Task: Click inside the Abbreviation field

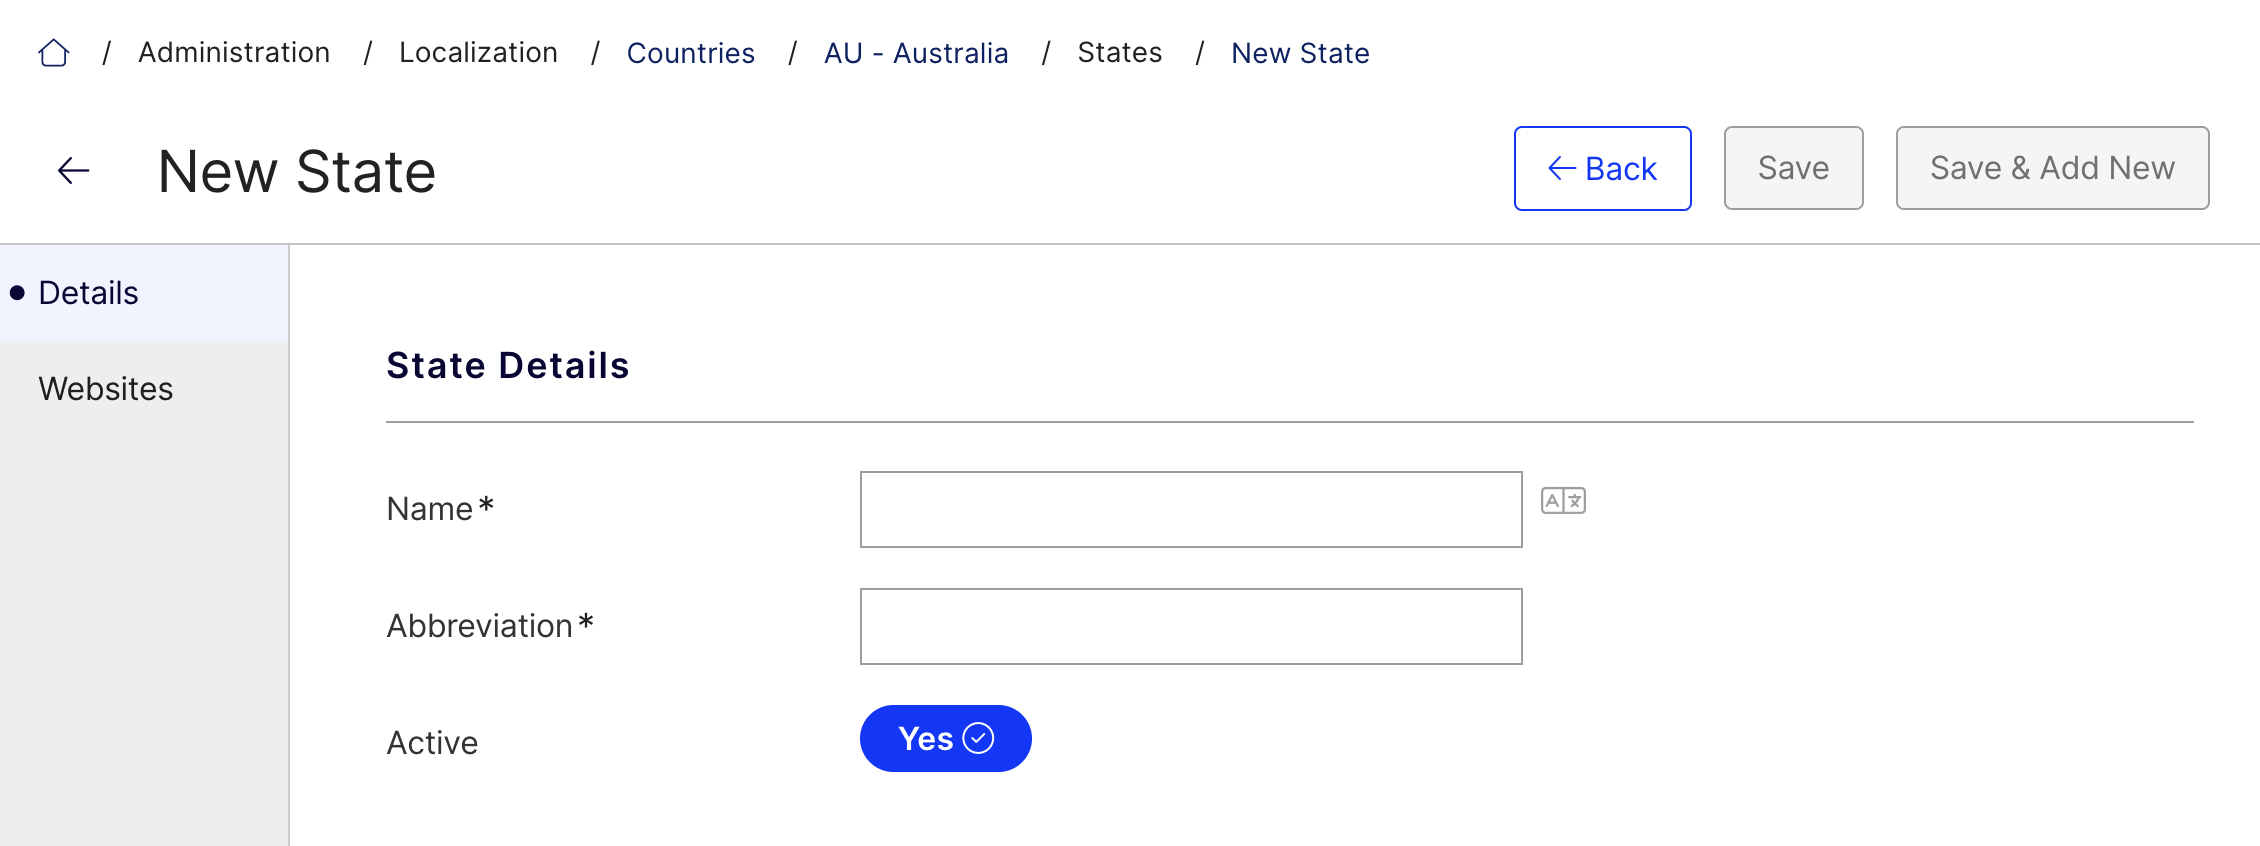Action: coord(1190,626)
